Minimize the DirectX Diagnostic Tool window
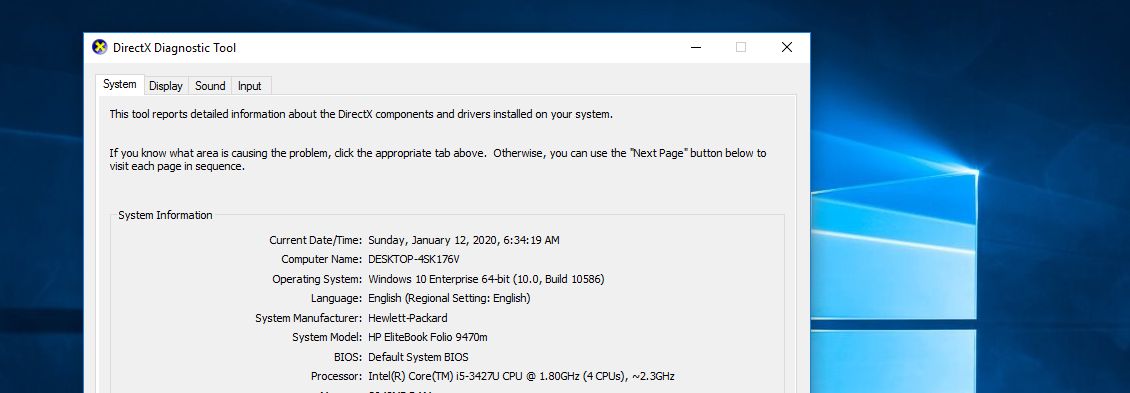This screenshot has height=393, width=1130. [696, 48]
